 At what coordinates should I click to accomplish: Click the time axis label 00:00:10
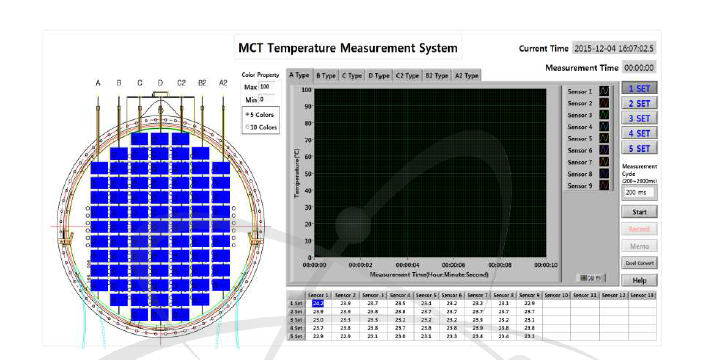pyautogui.click(x=546, y=265)
